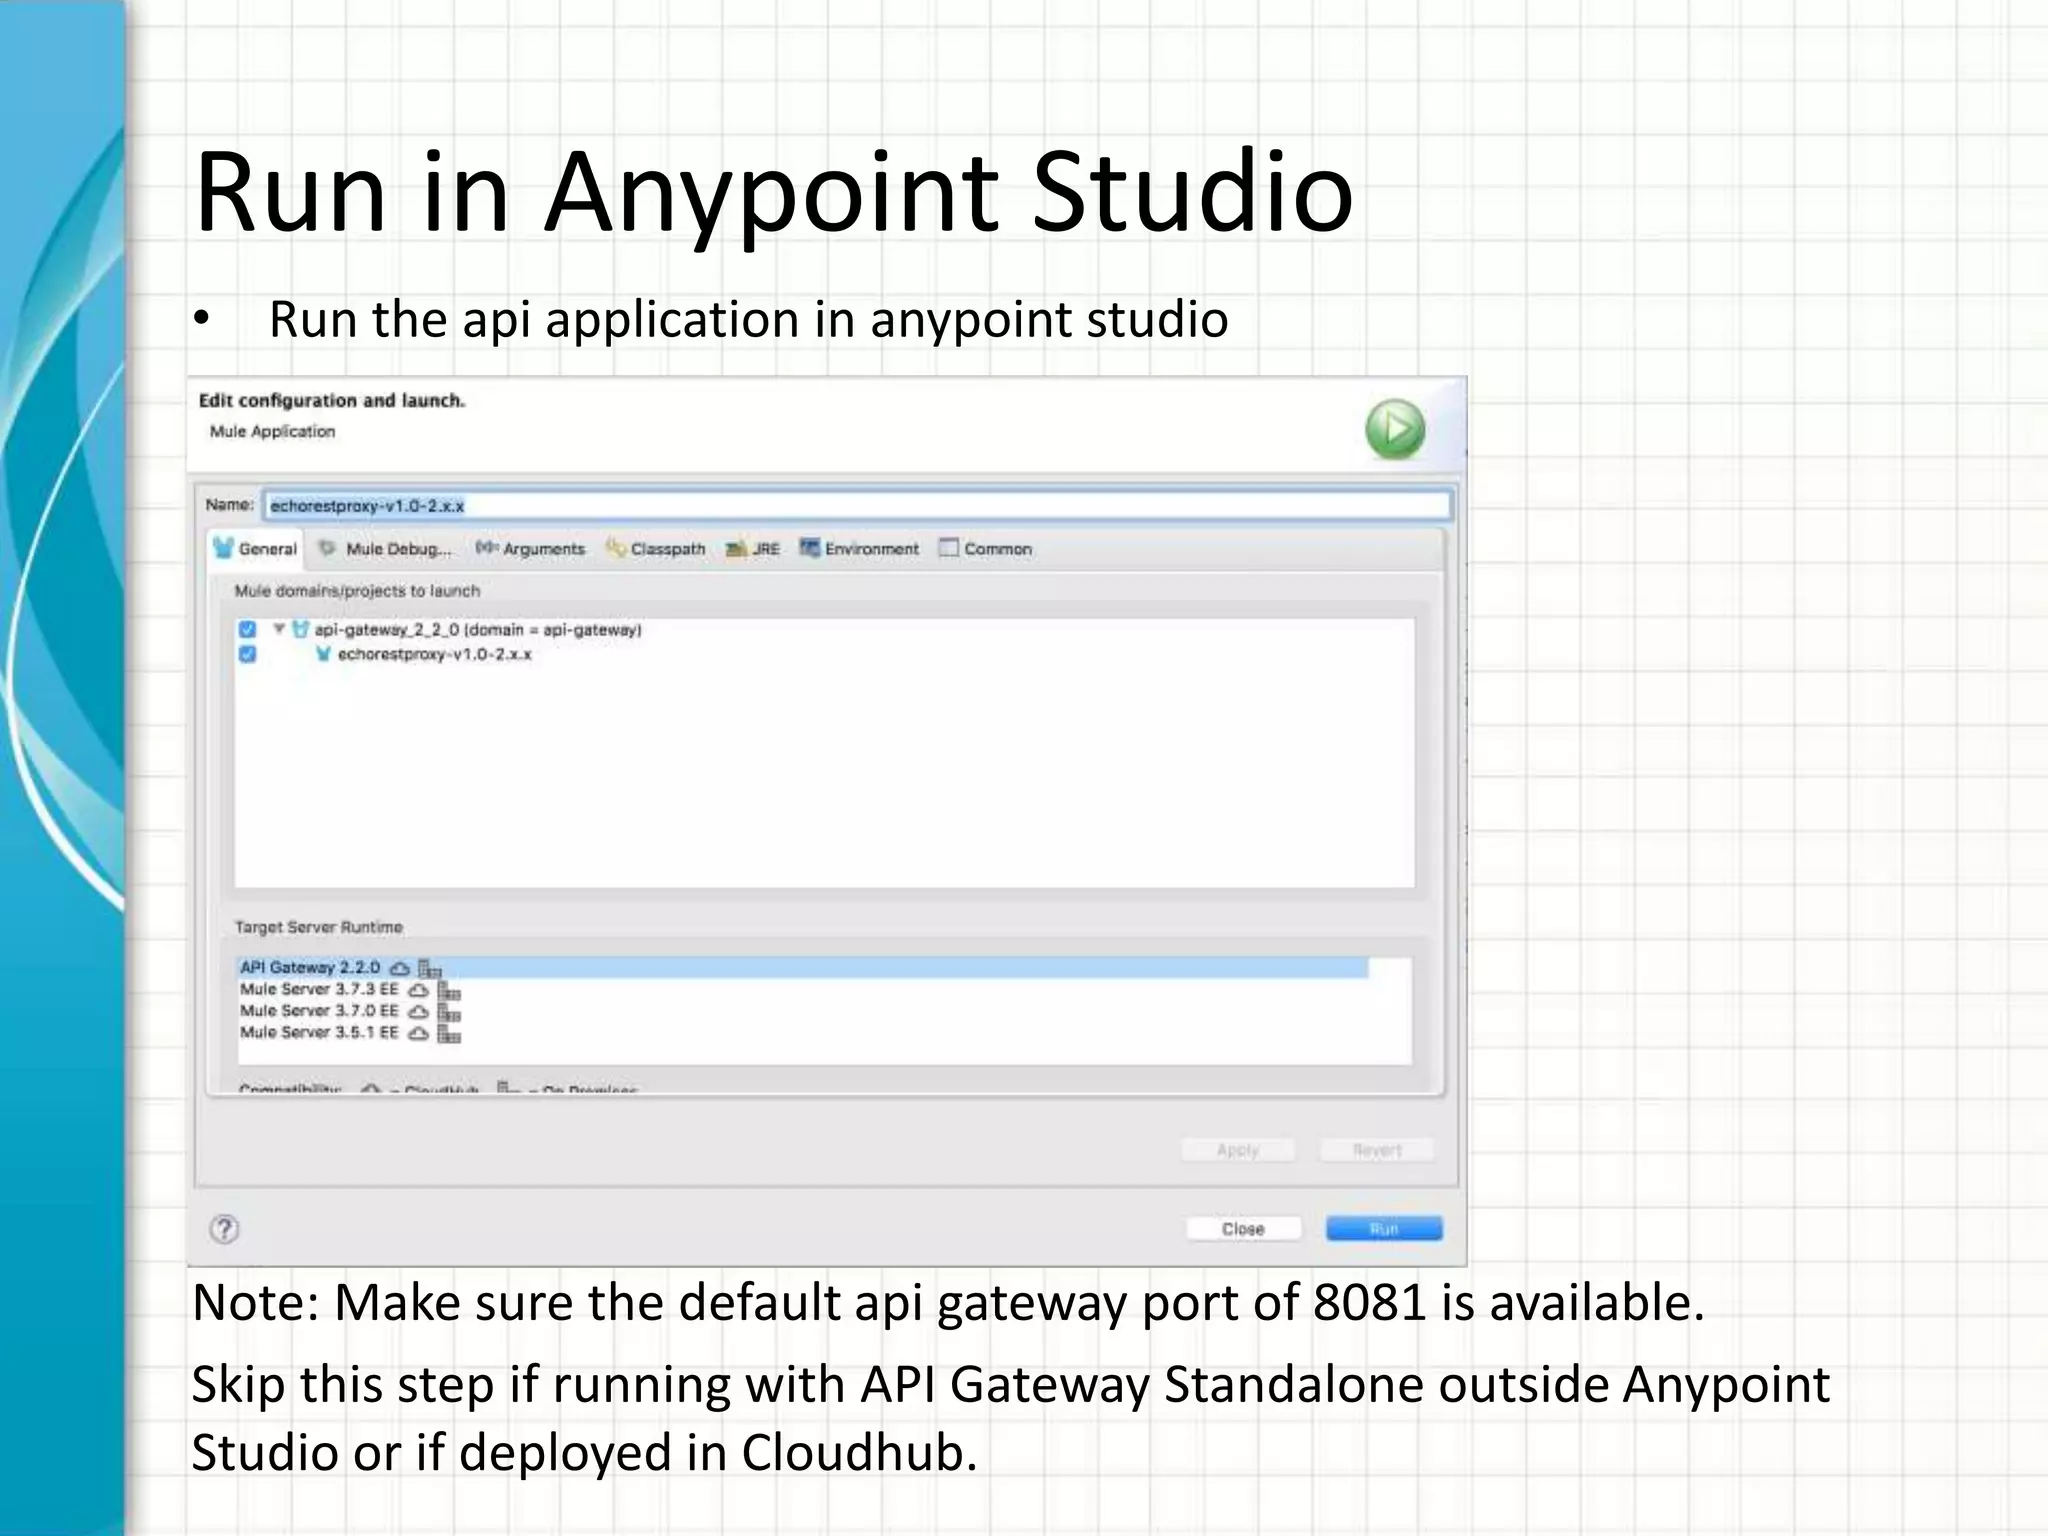Screen dimensions: 2048x1536
Task: Click the Classpath tab icon
Action: [x=616, y=548]
